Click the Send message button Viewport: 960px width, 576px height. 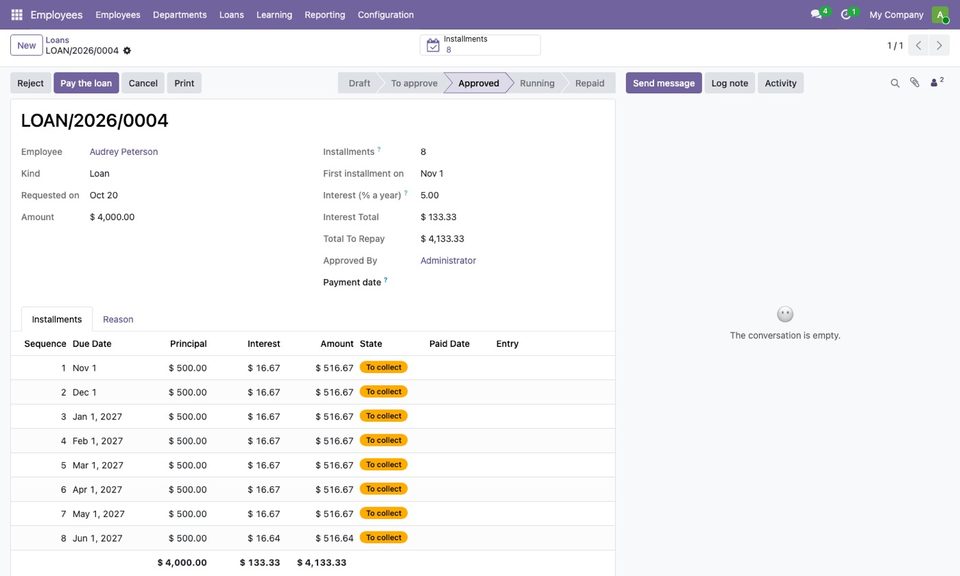(x=664, y=83)
